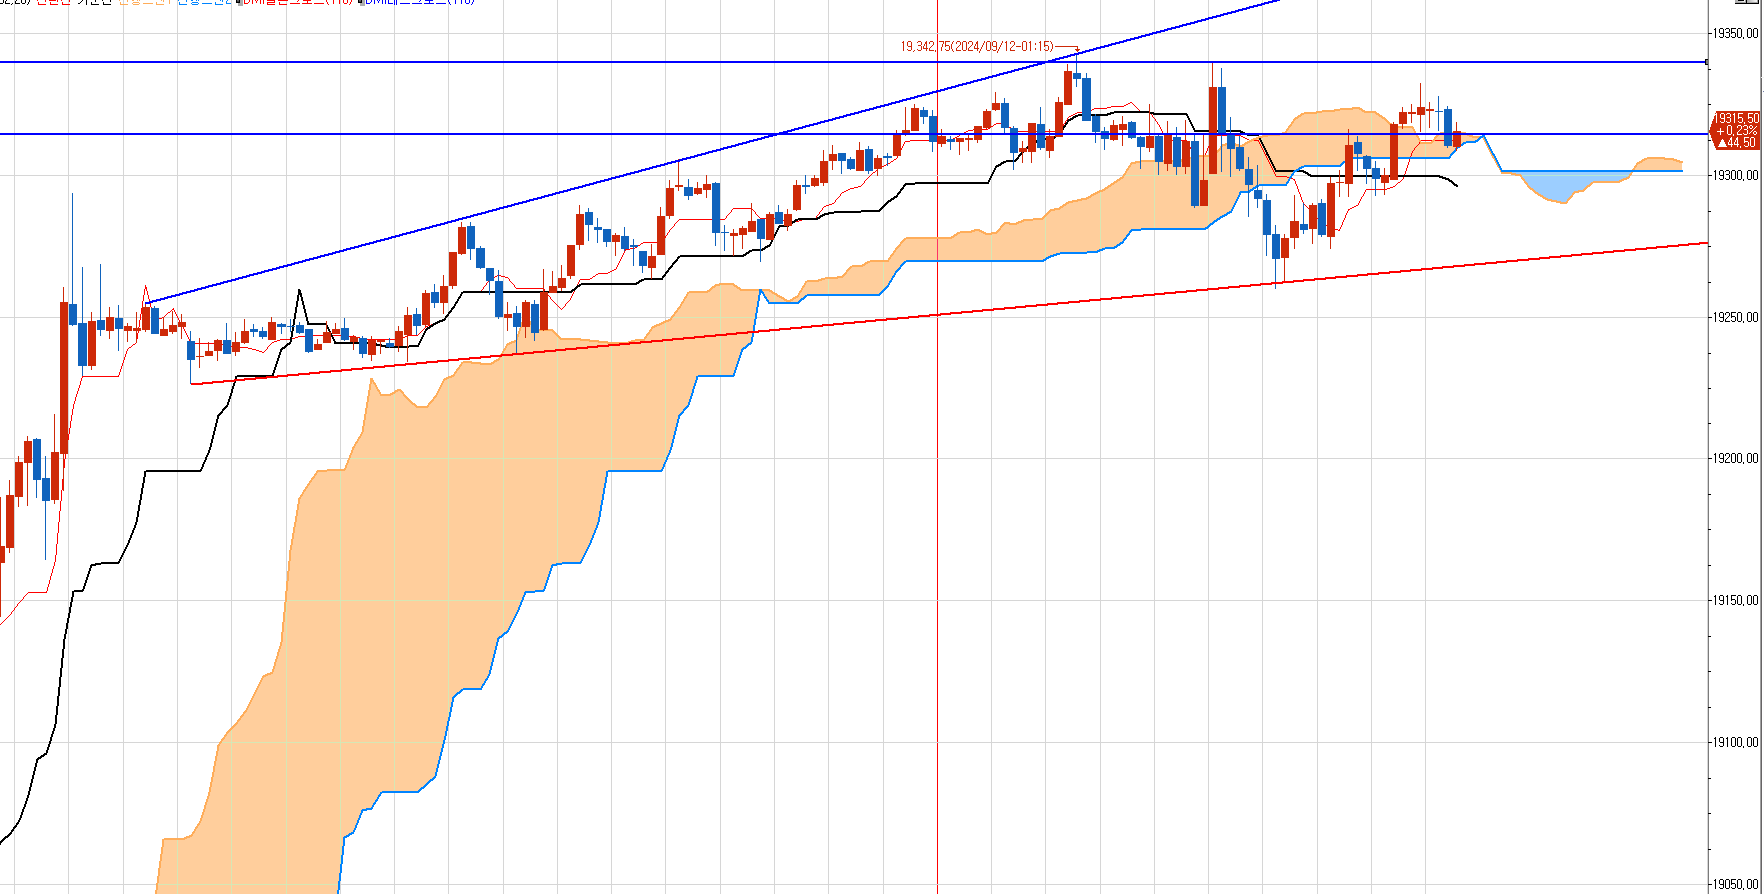Viewport: 1764px width, 894px height.
Task: Grab the end handle of upper horizontal blue line
Action: coord(1706,62)
